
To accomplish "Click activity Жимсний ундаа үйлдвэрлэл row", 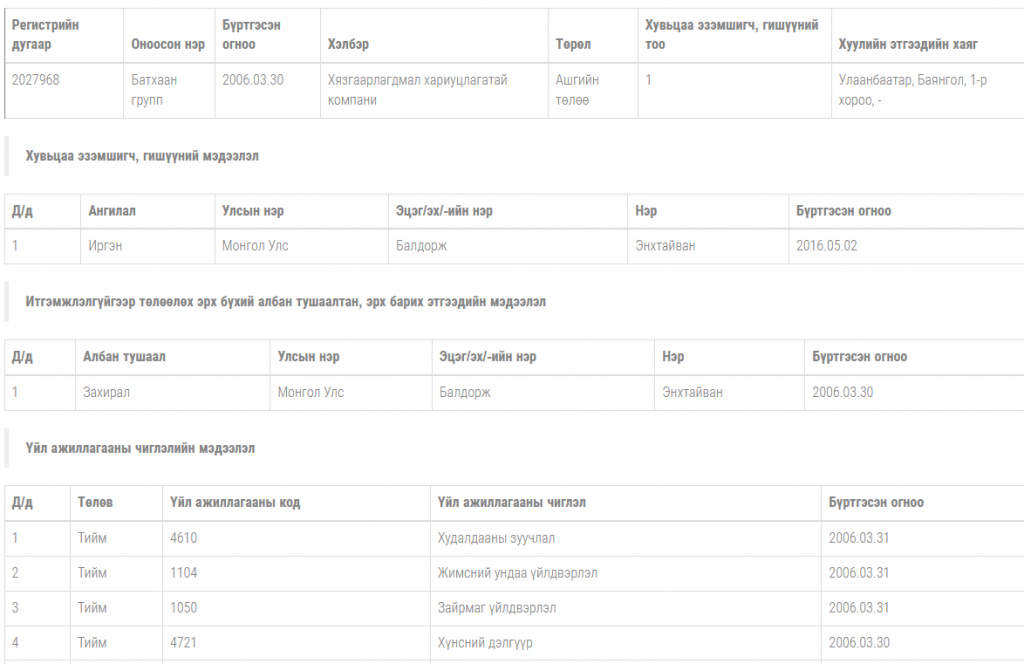I will click(x=514, y=573).
